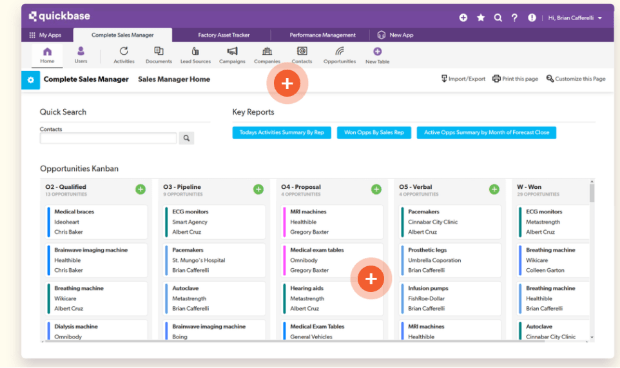Open Hearing aids Metastrength card
620x368 pixels.
click(x=332, y=298)
